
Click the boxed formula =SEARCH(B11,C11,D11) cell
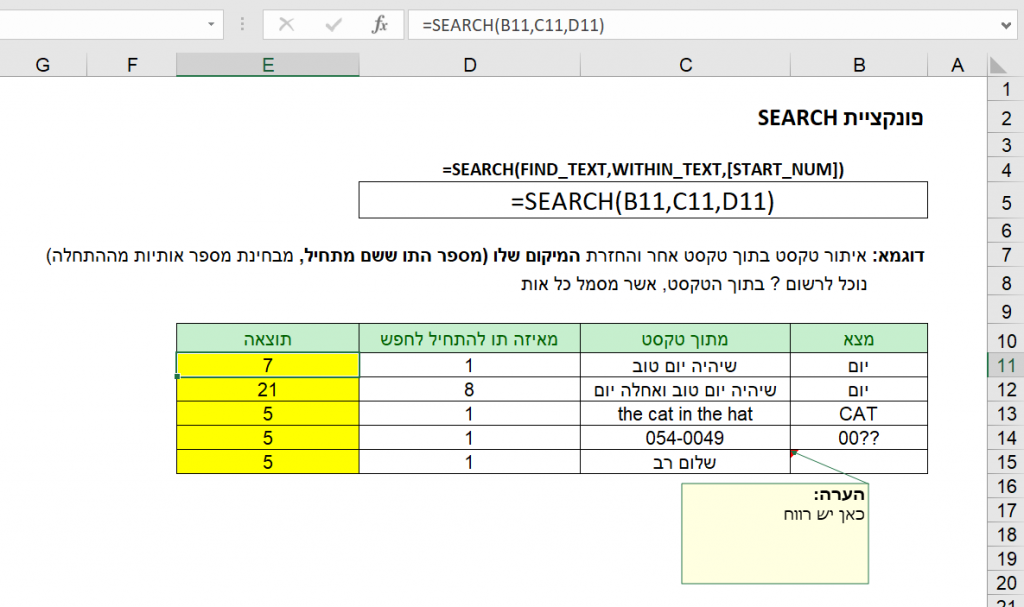click(x=643, y=200)
